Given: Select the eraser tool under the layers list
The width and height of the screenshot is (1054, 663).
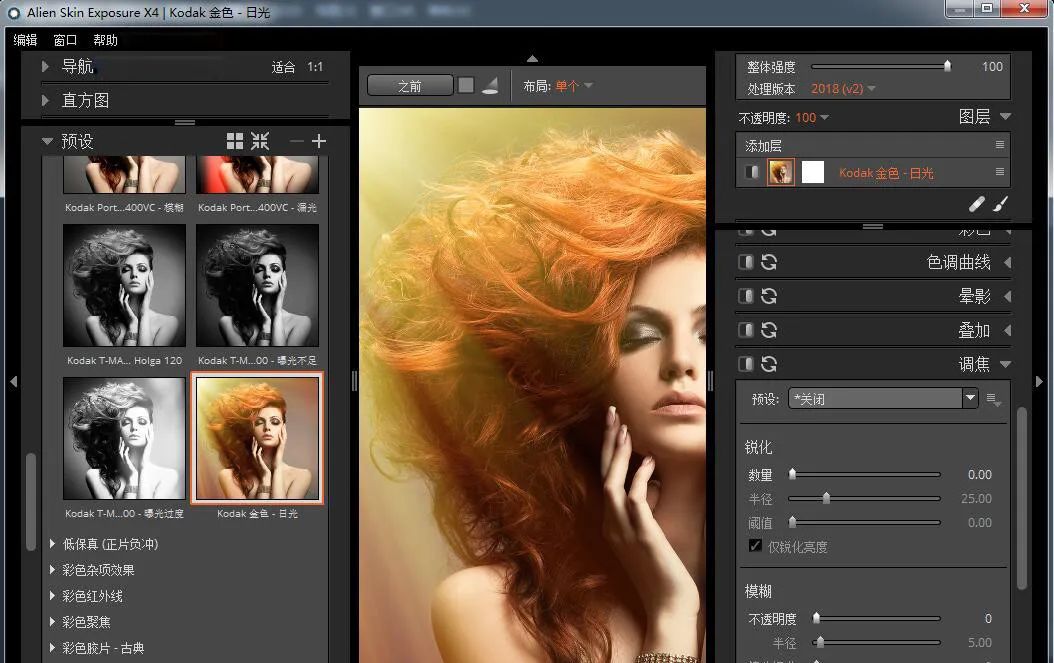Looking at the screenshot, I should 977,204.
